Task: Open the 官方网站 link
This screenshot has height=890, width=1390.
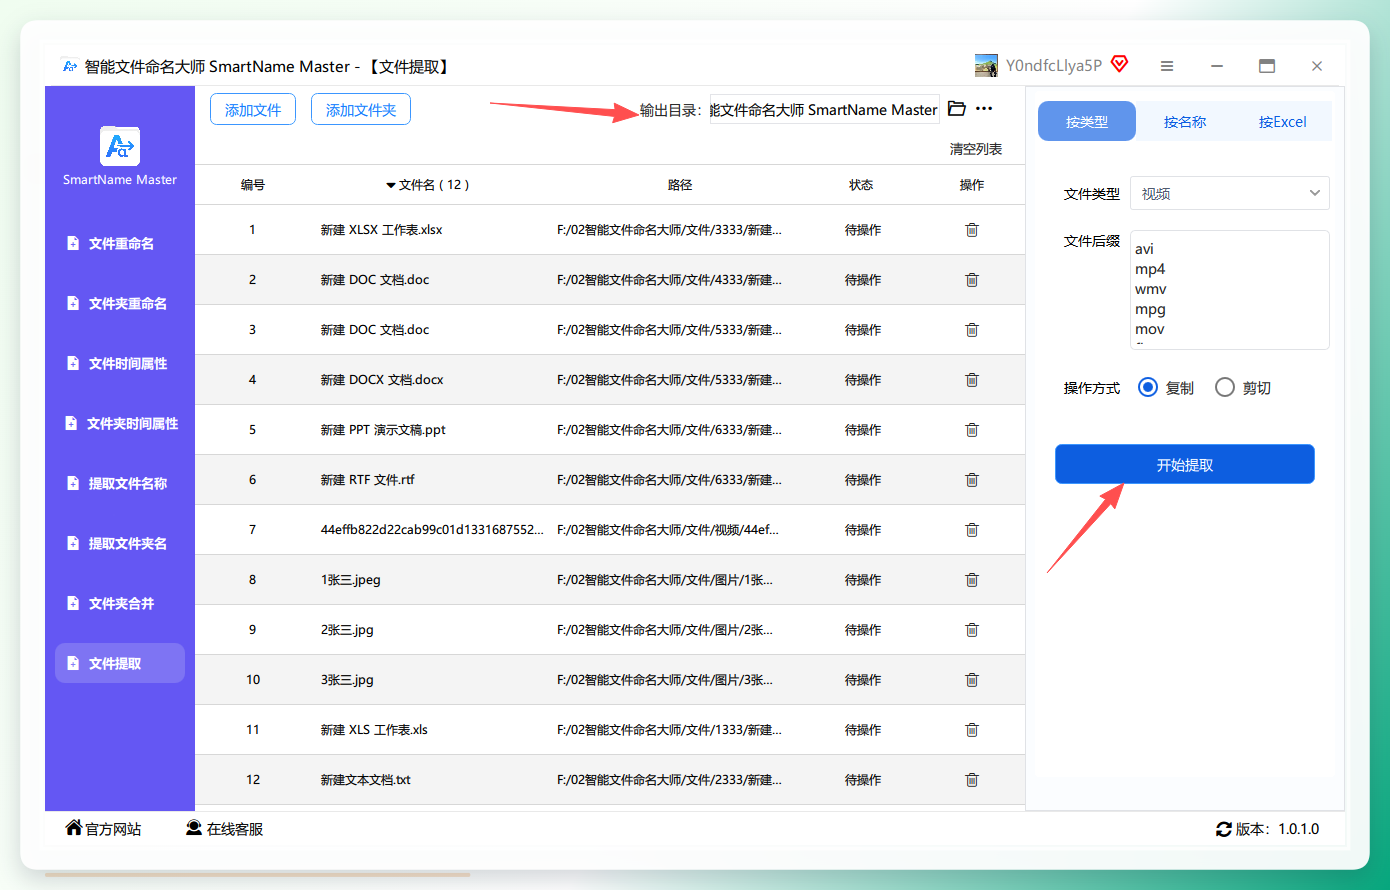Action: click(103, 829)
